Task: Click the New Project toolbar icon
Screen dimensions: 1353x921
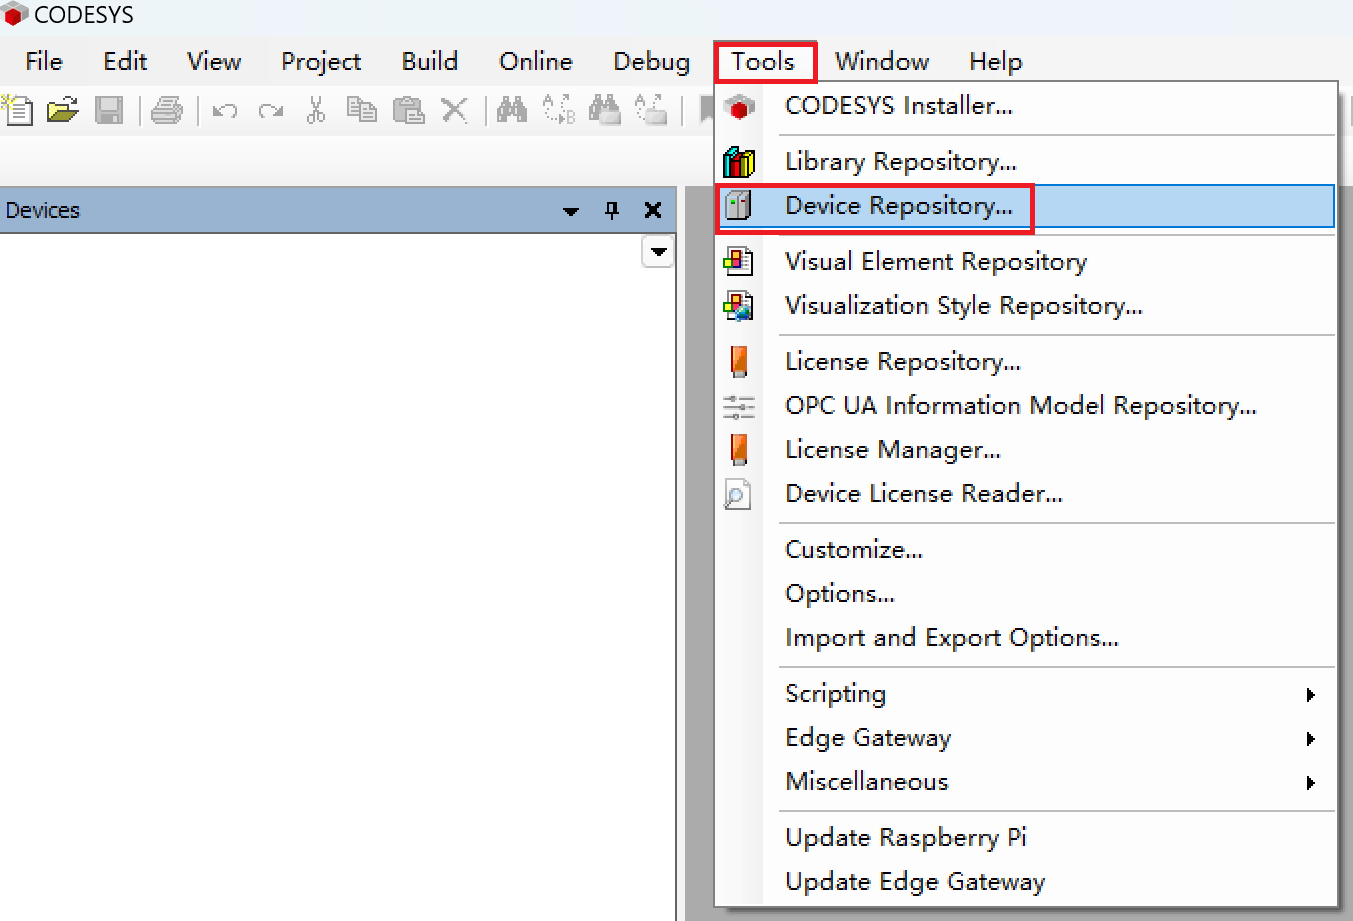Action: tap(17, 109)
